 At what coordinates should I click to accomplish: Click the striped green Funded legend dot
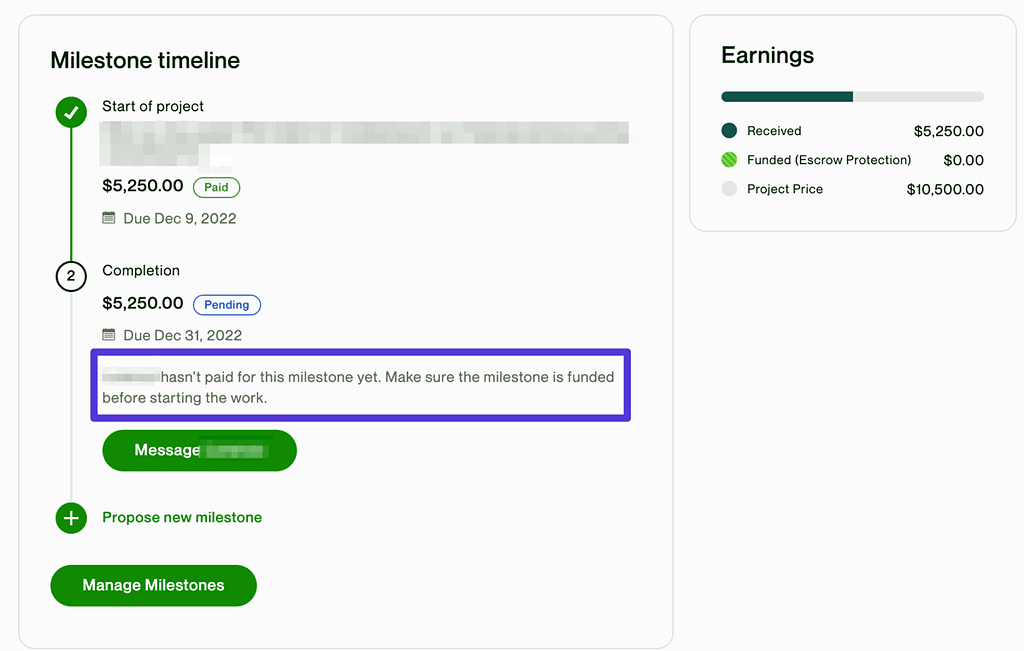tap(729, 160)
